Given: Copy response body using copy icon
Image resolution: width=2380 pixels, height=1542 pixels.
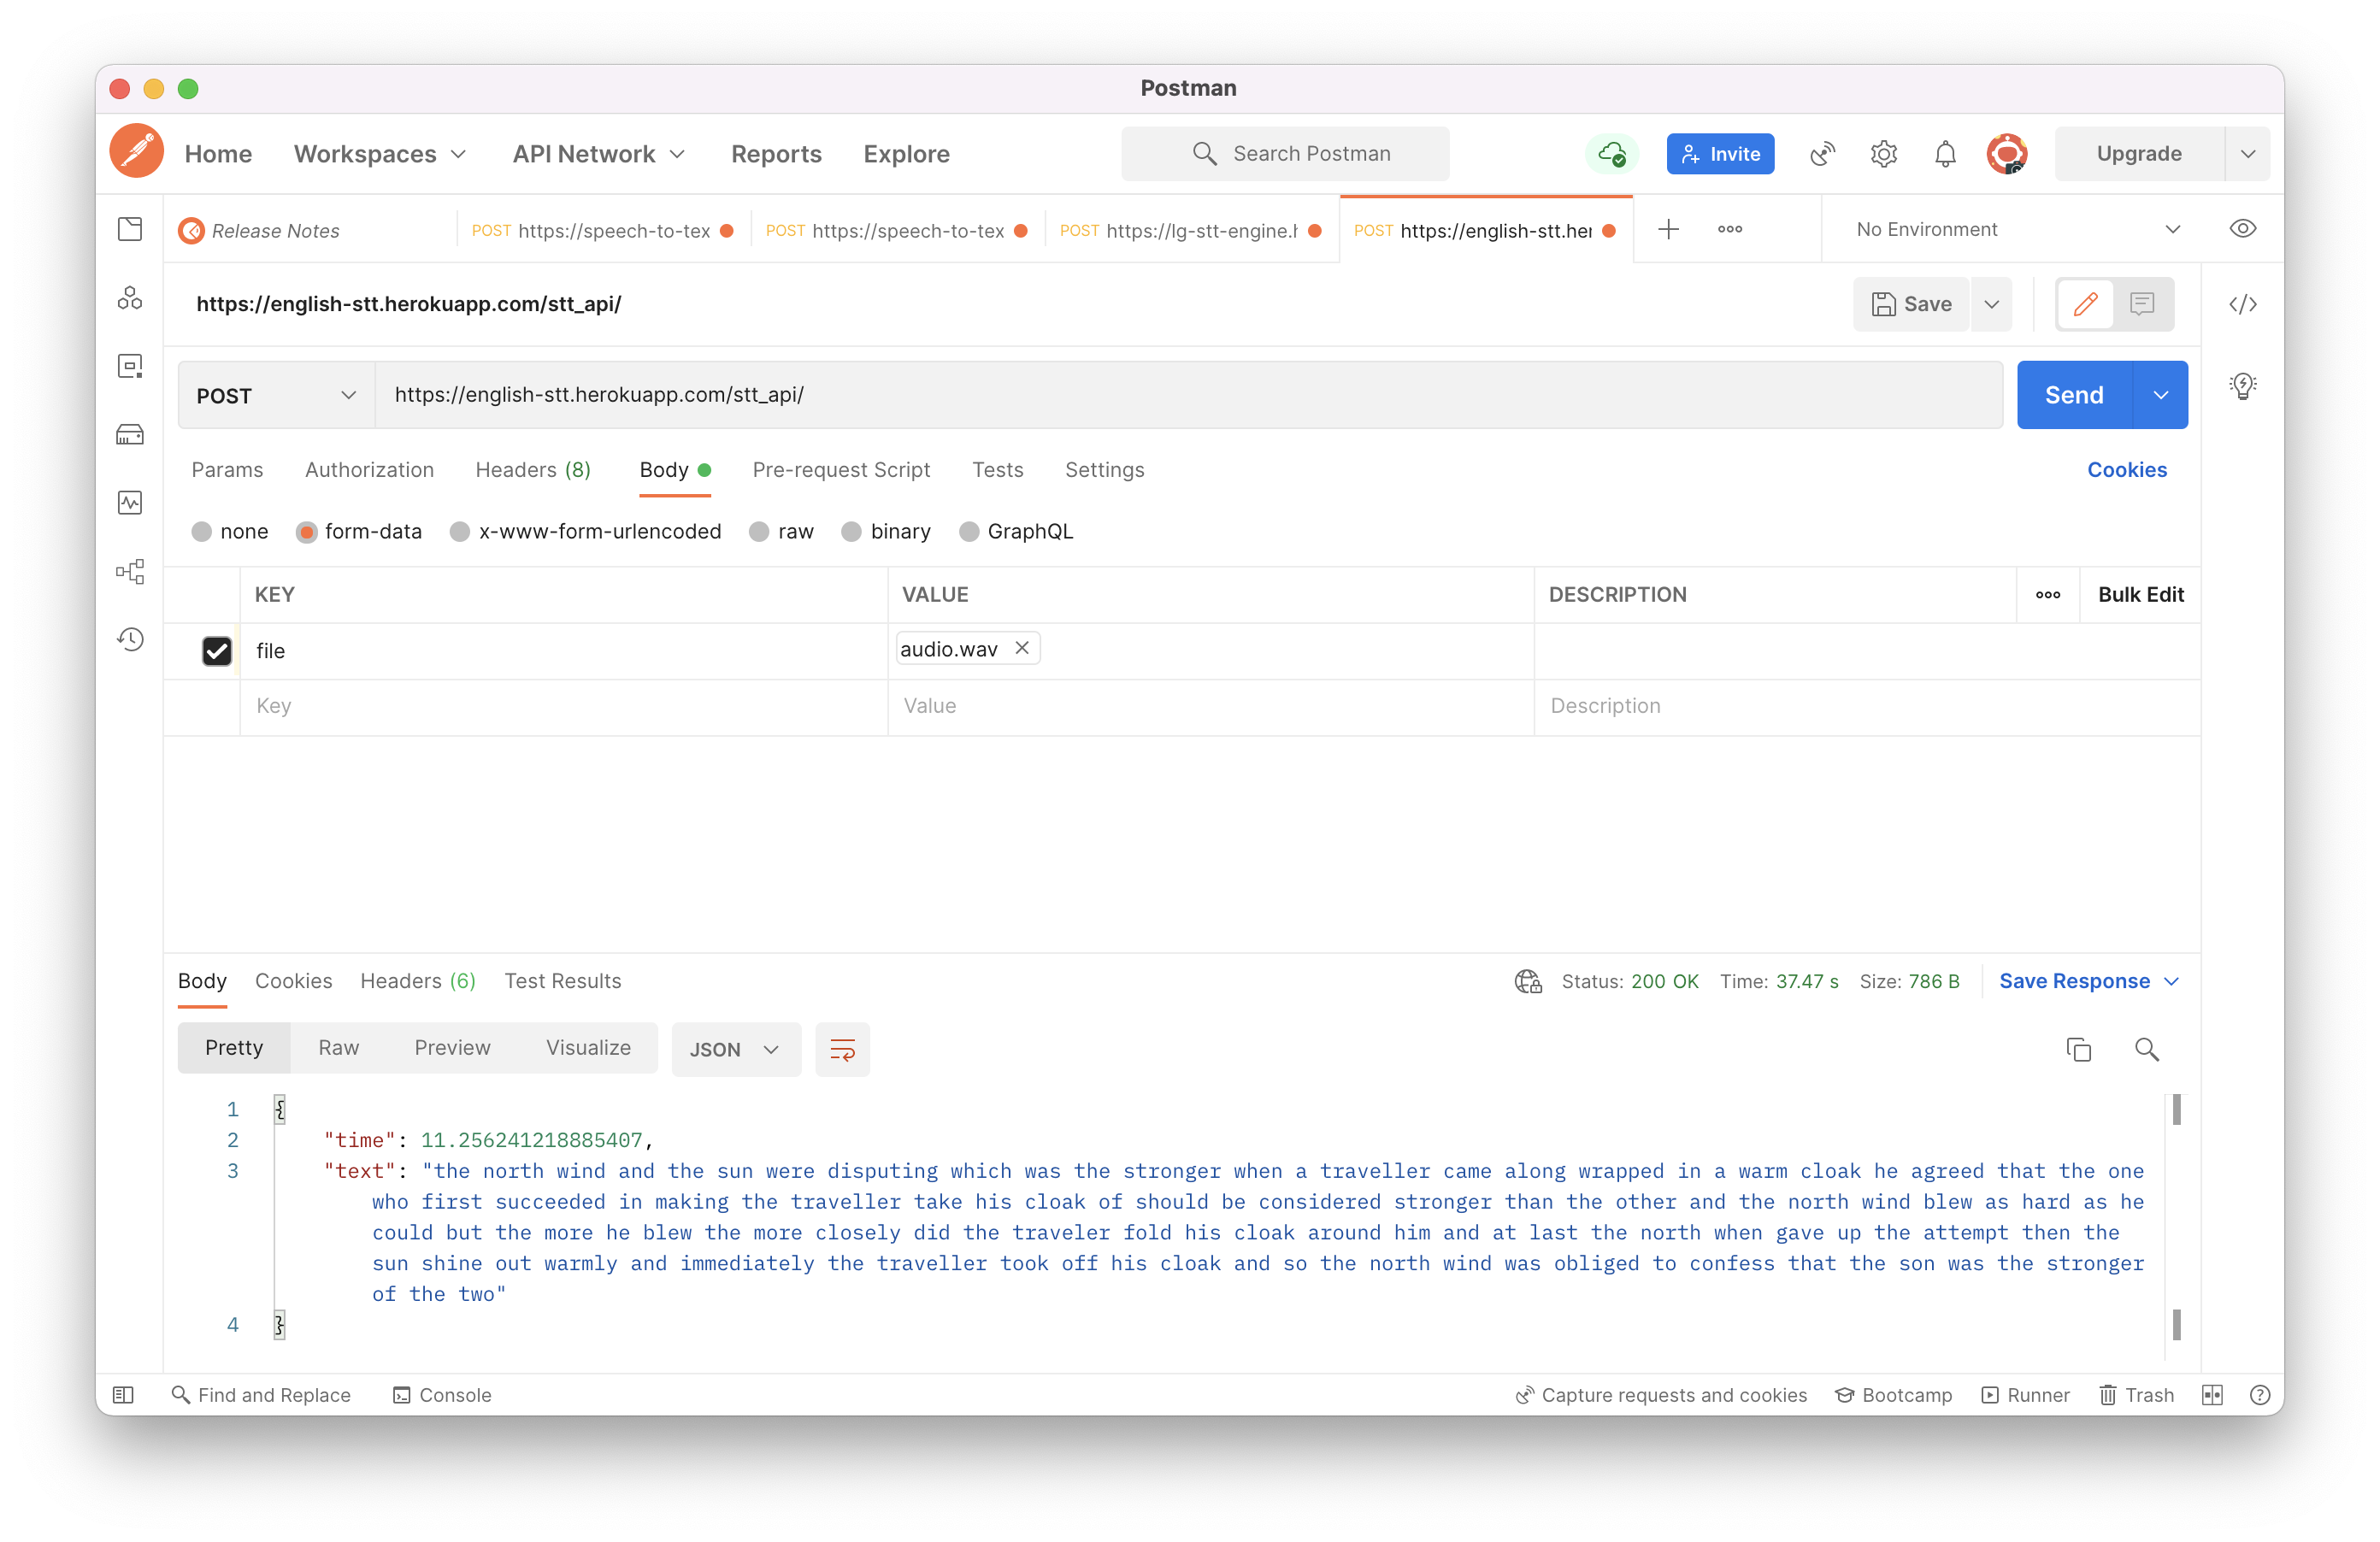Looking at the screenshot, I should click(2079, 1049).
